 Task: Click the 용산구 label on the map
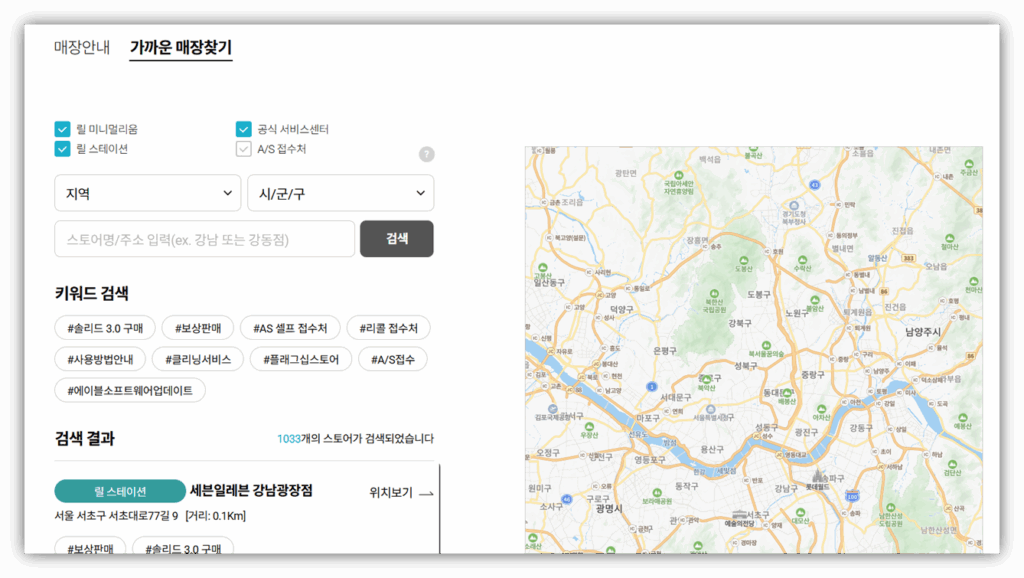(x=712, y=449)
